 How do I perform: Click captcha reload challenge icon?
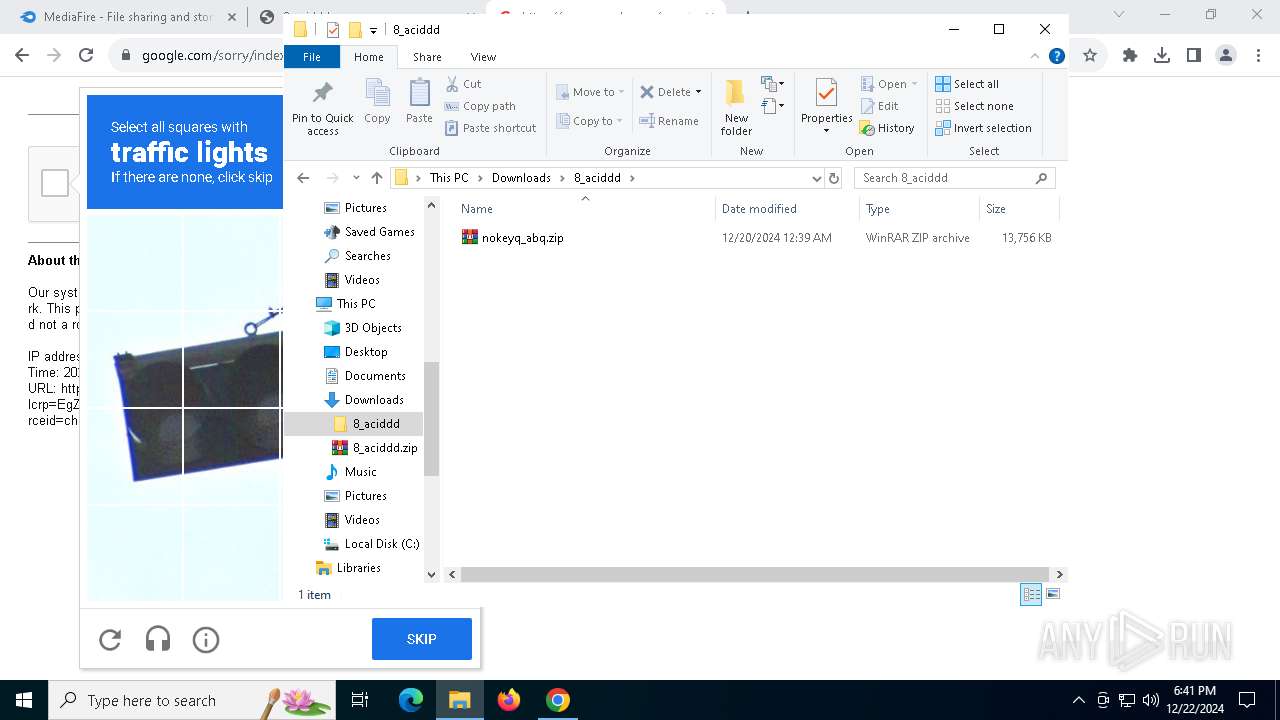[x=110, y=639]
